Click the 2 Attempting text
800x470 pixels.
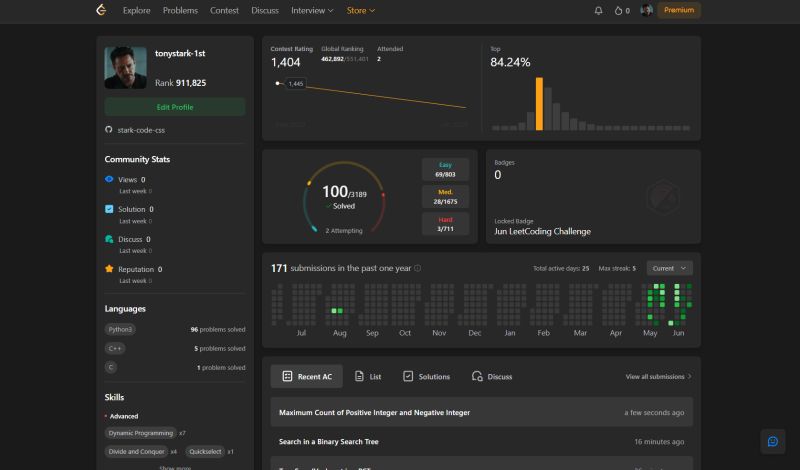coord(344,230)
